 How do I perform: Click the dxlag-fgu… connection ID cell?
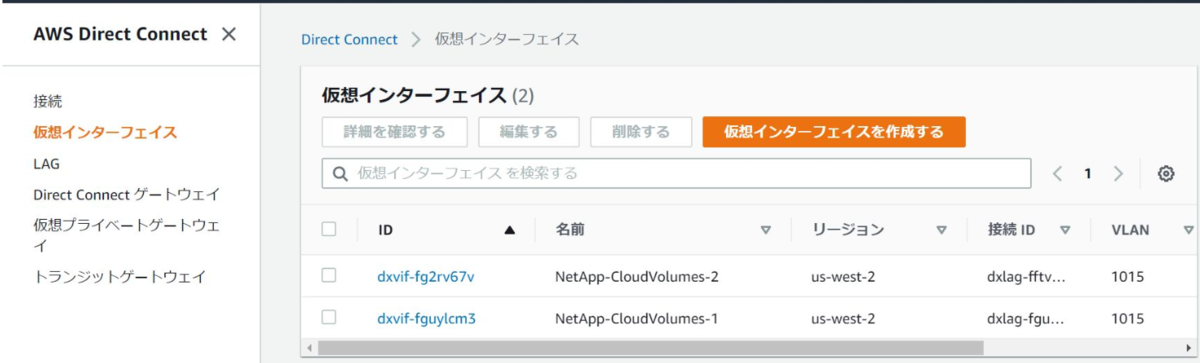tap(1026, 319)
